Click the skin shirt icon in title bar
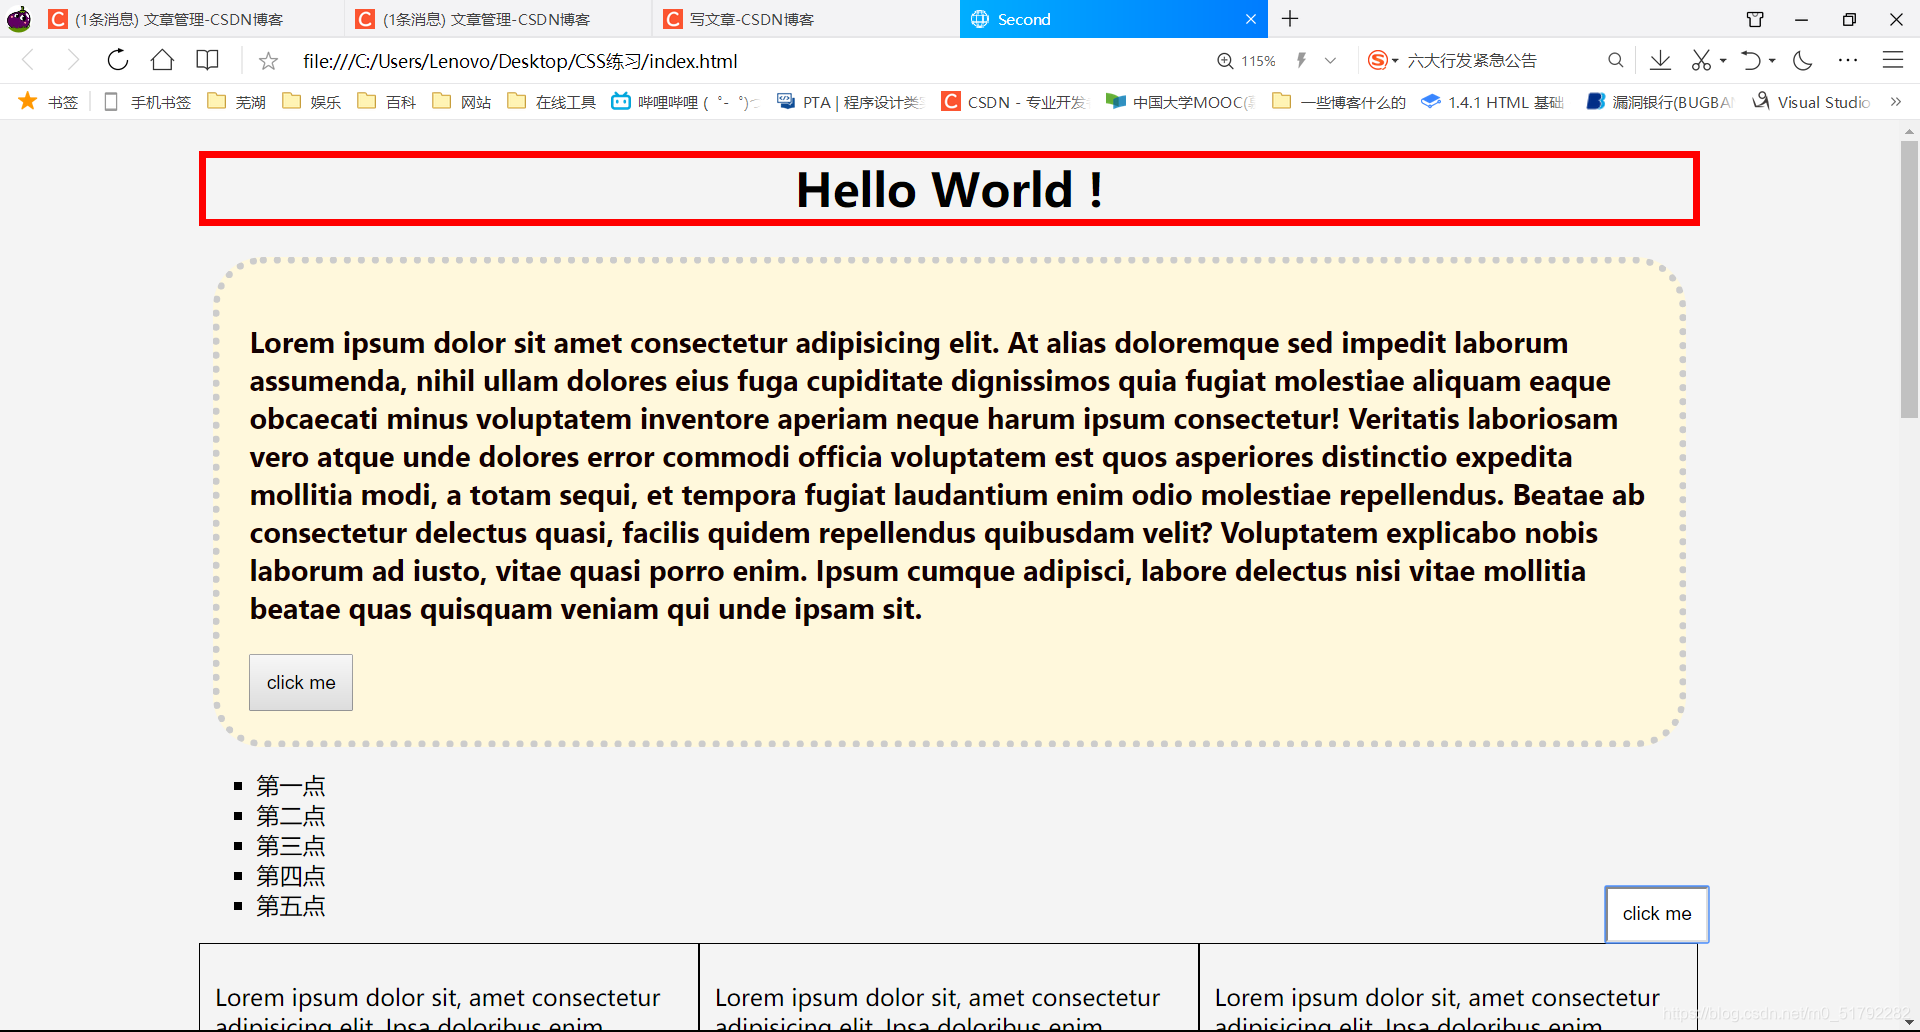The width and height of the screenshot is (1920, 1032). 1755,19
